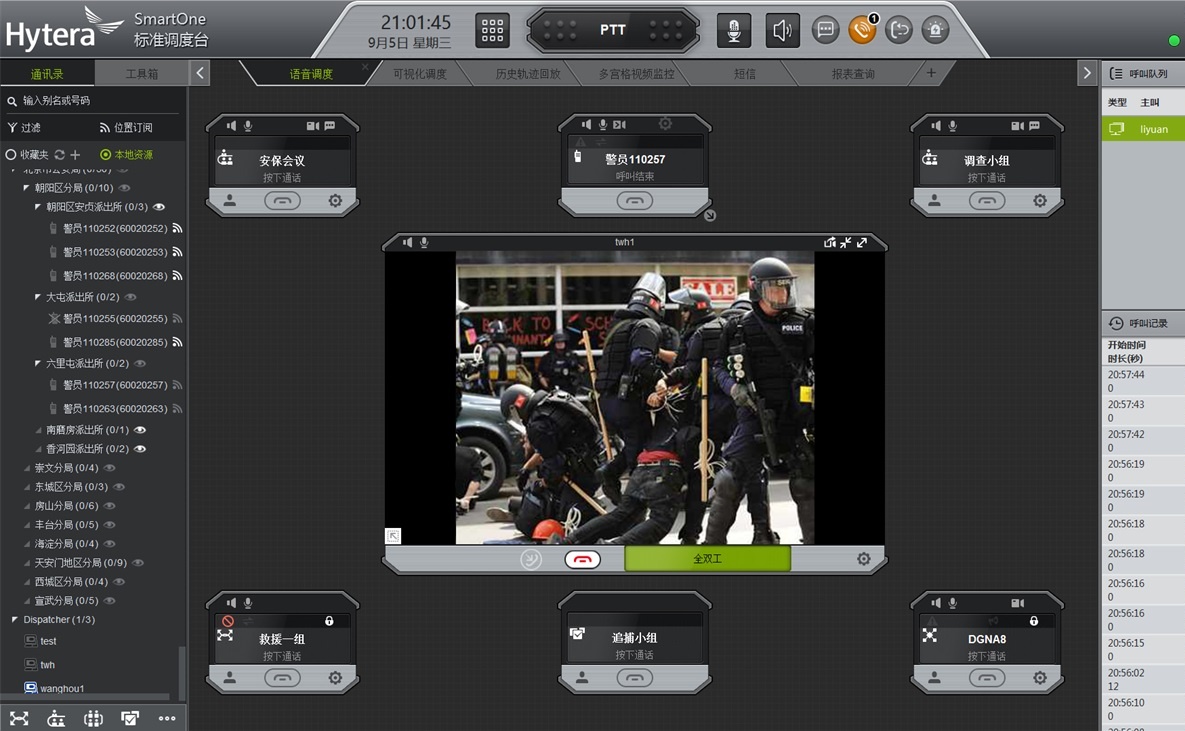1185x731 pixels.
Task: Open settings gear on the 安保会议 card
Action: 335,200
